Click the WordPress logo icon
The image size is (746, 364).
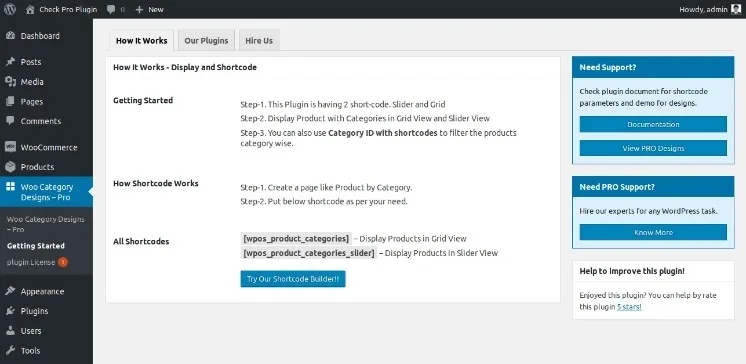tap(10, 9)
